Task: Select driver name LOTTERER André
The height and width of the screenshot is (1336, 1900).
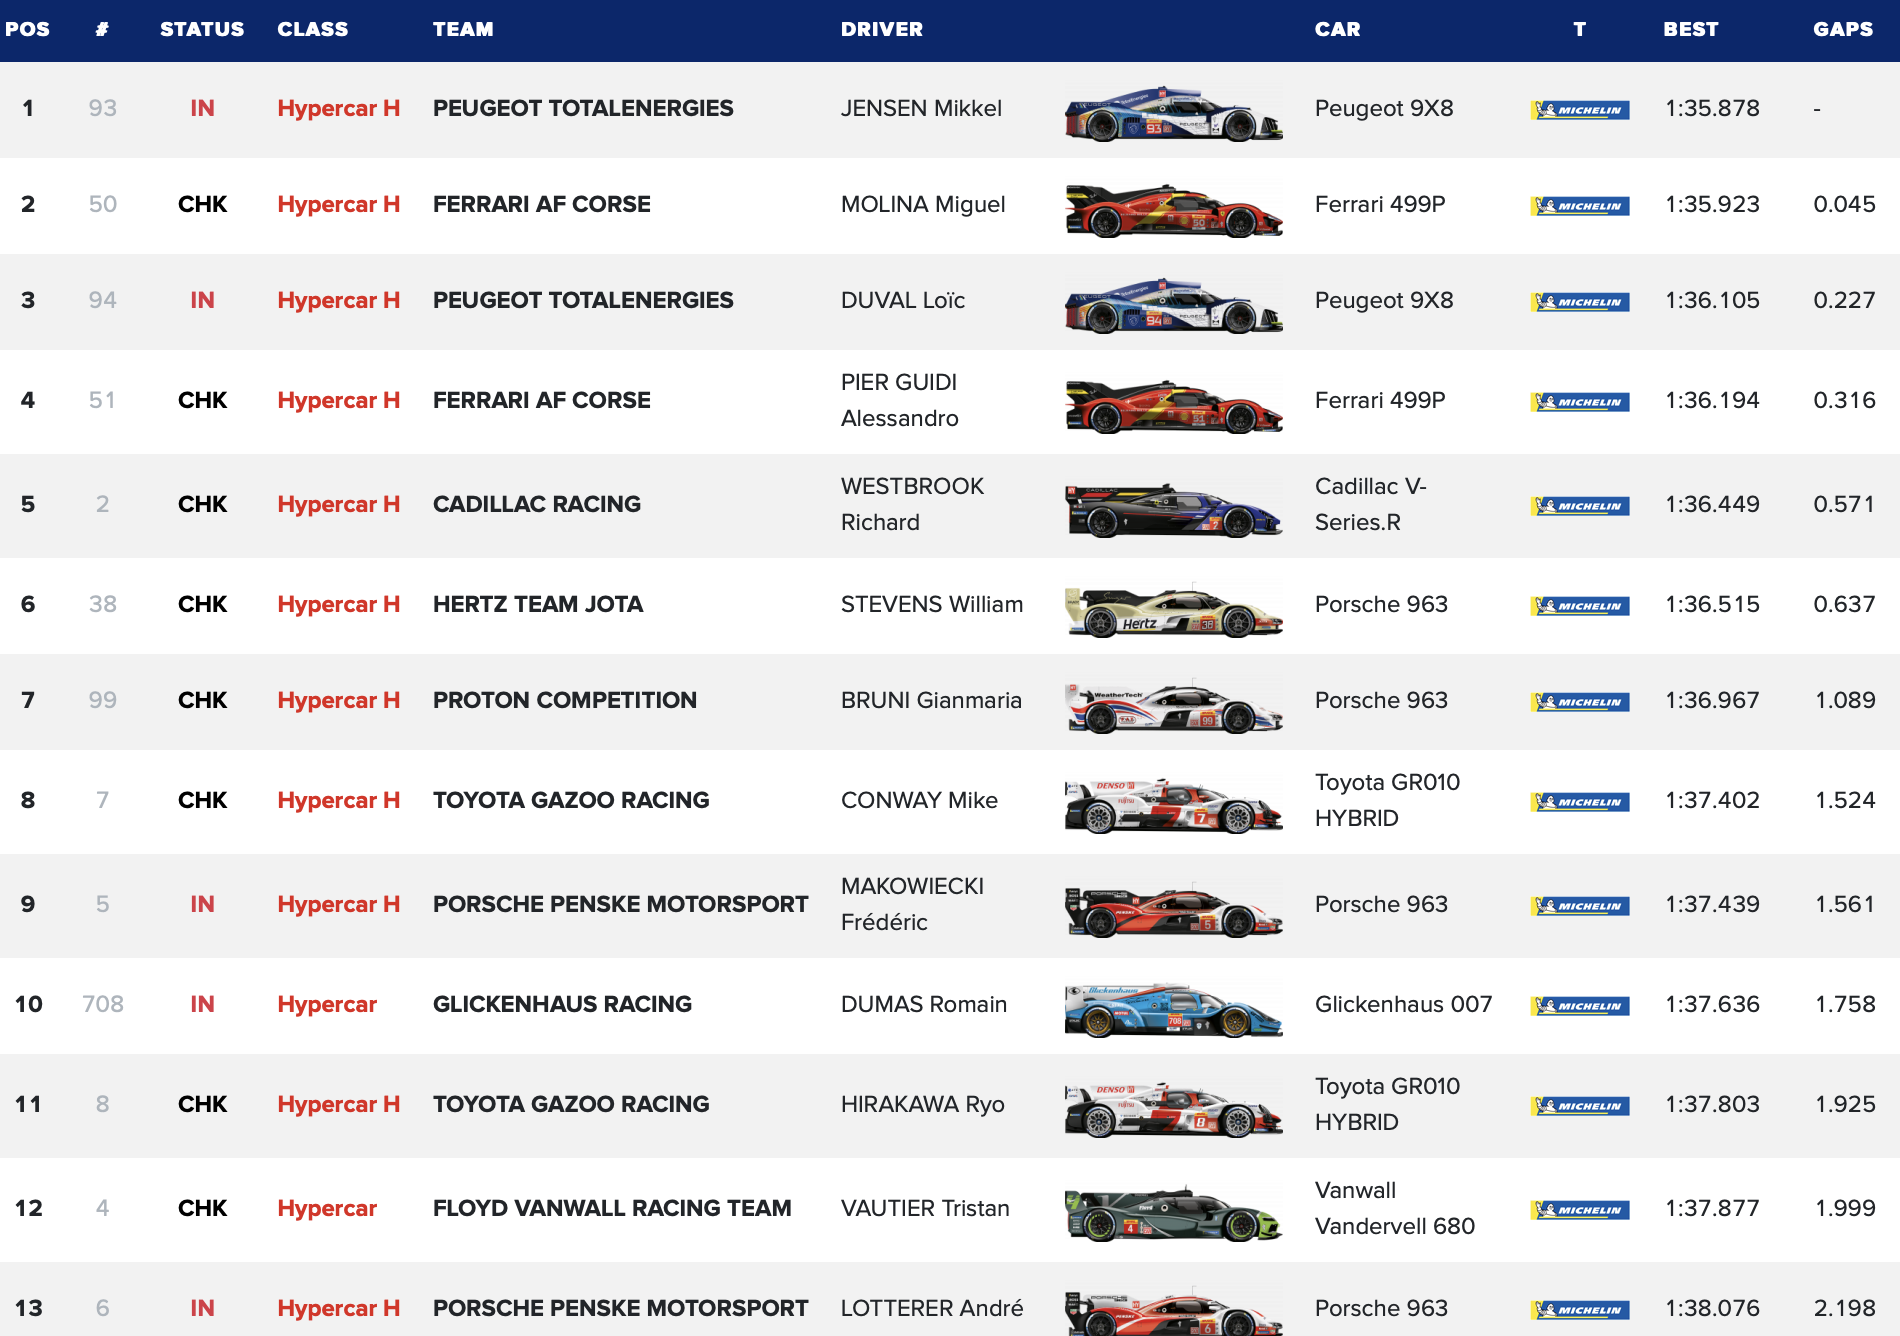Action: tap(932, 1308)
